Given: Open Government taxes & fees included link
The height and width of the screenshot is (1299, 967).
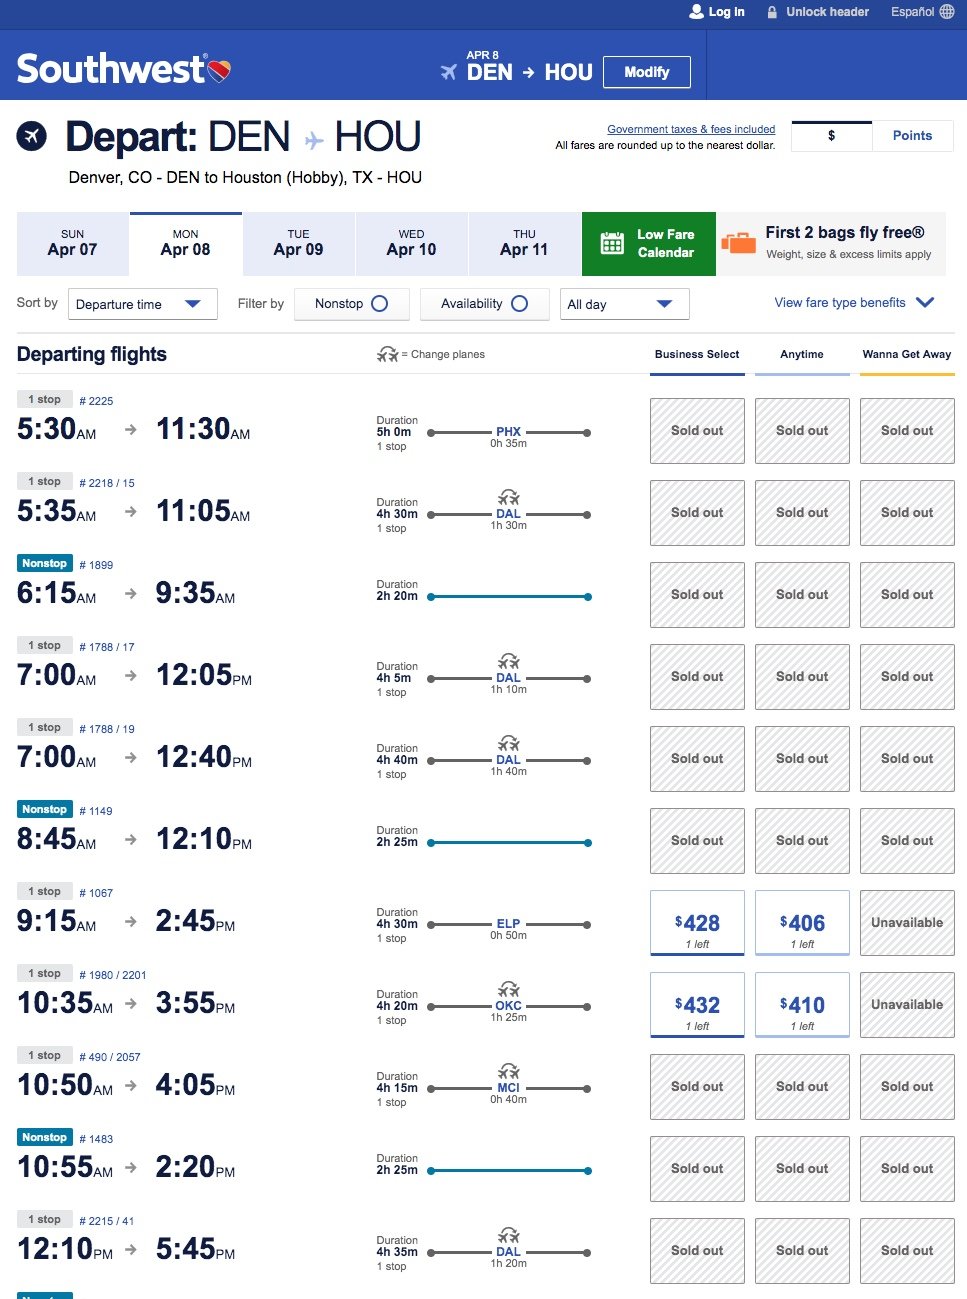Looking at the screenshot, I should 691,129.
